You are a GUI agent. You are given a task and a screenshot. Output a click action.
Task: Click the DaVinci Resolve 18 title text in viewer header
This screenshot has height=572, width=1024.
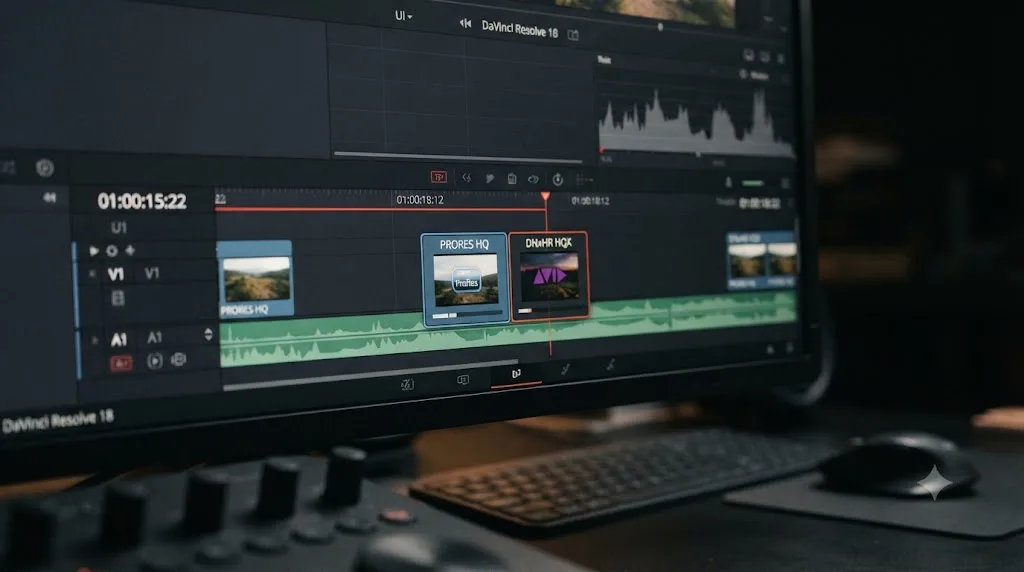pyautogui.click(x=519, y=29)
